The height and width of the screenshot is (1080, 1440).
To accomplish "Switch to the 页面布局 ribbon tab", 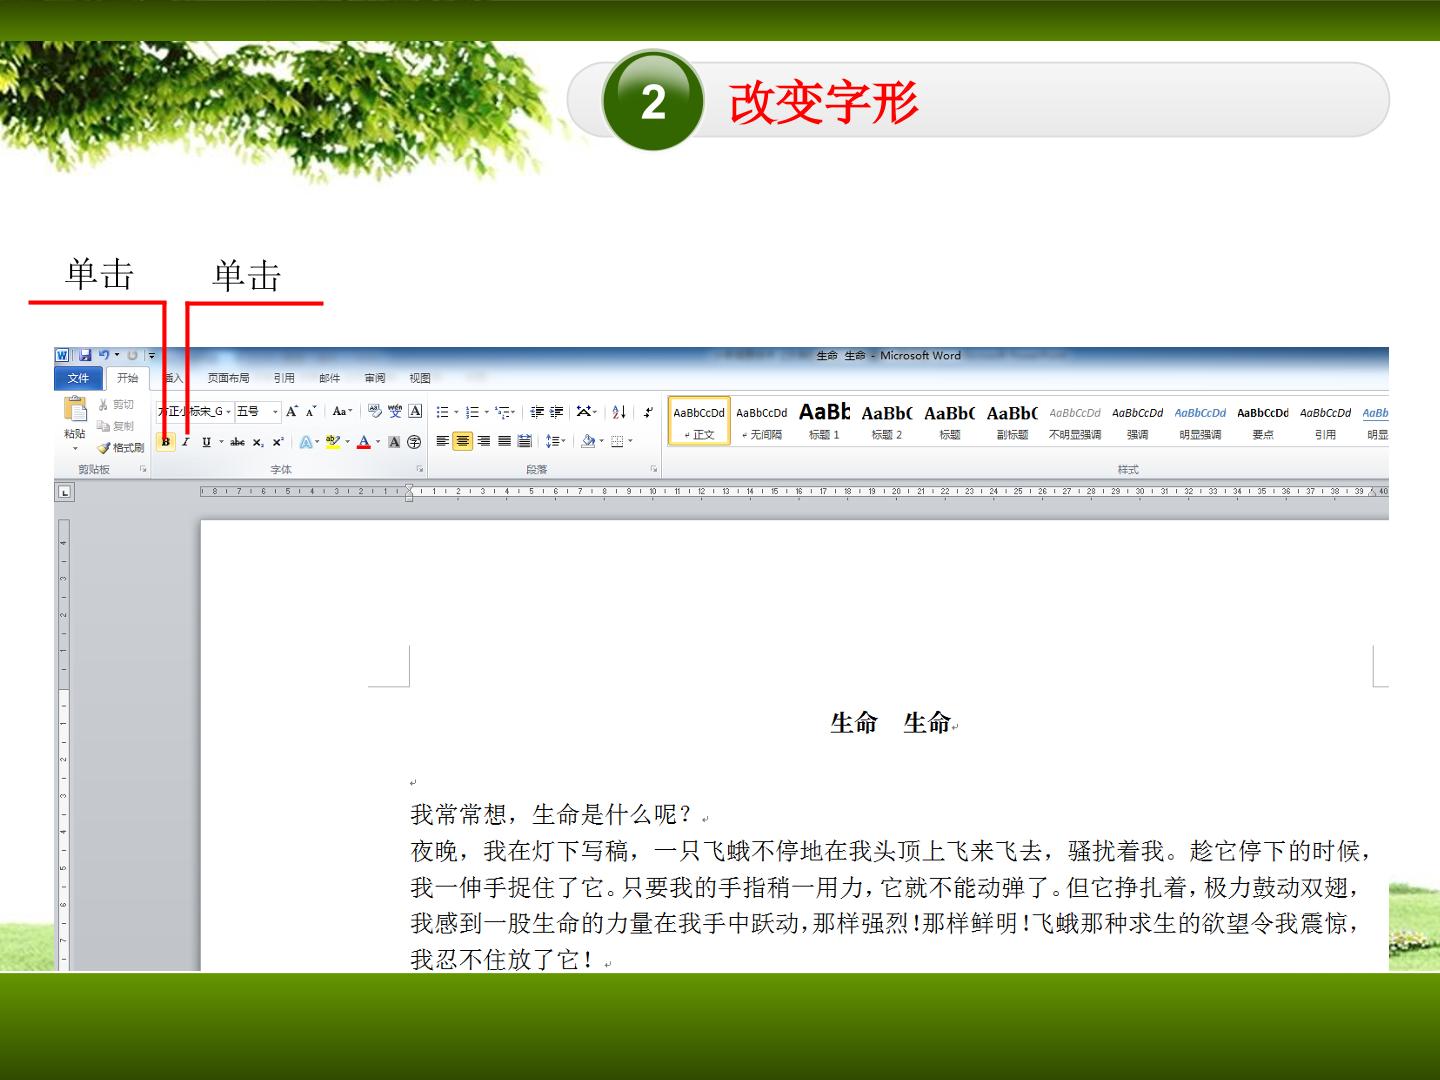I will (x=228, y=378).
